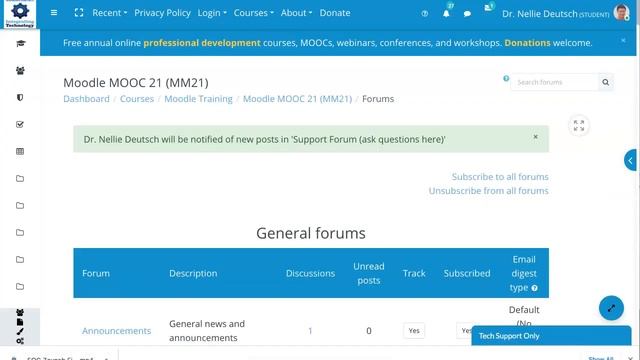640x360 pixels.
Task: Dismiss the blue announcement banner
Action: coord(623,40)
